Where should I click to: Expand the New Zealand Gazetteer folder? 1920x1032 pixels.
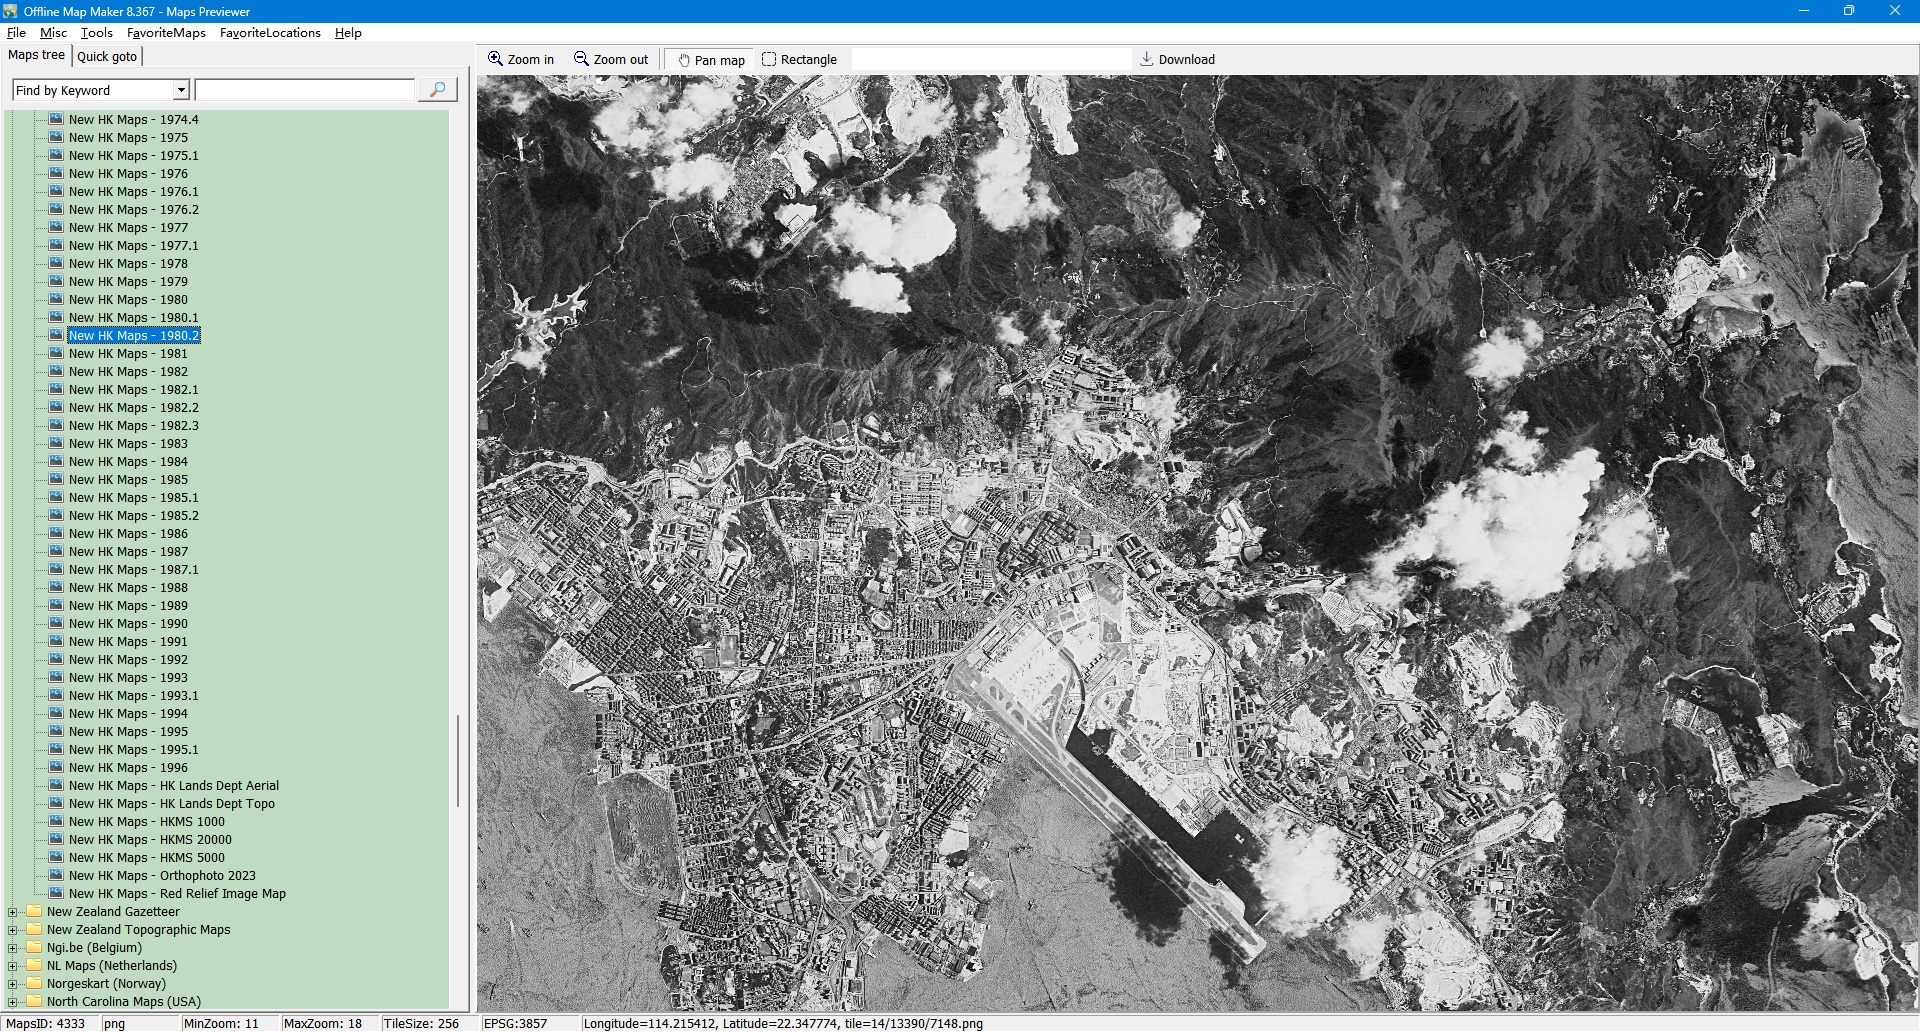pos(12,912)
